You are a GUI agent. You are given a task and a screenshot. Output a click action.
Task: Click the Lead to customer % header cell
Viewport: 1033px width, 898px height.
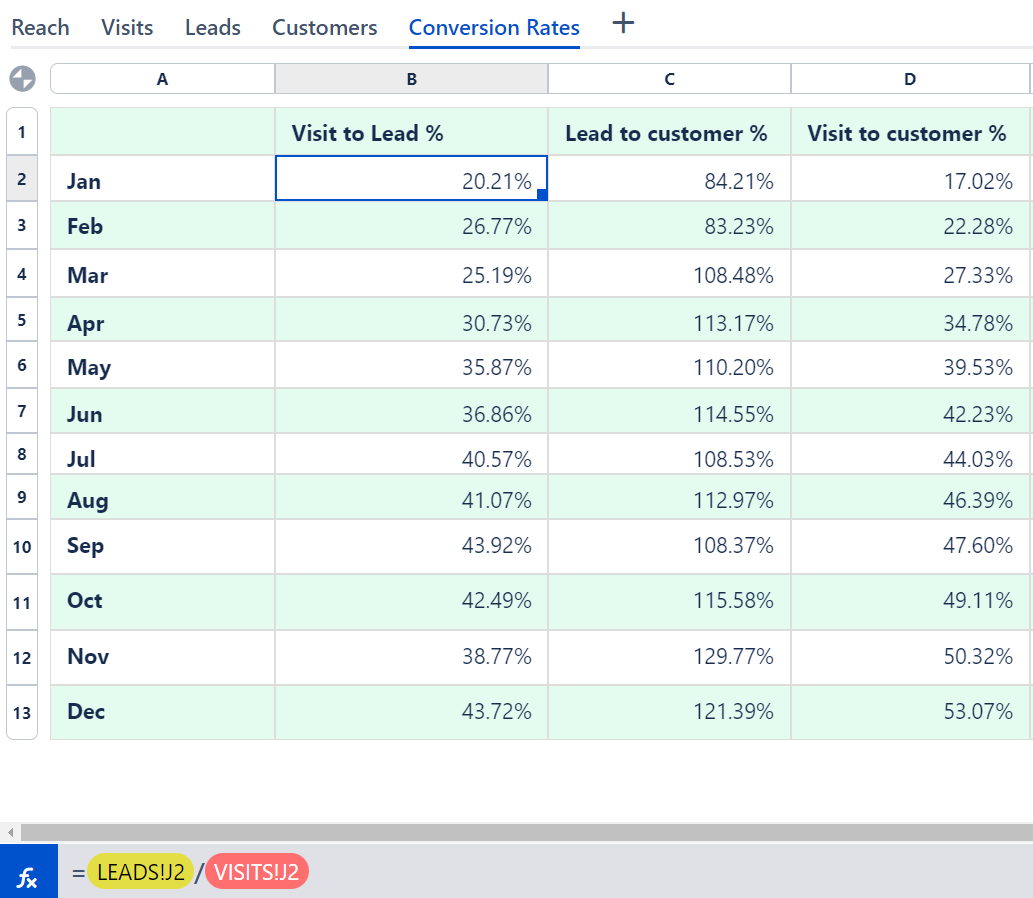coord(668,132)
